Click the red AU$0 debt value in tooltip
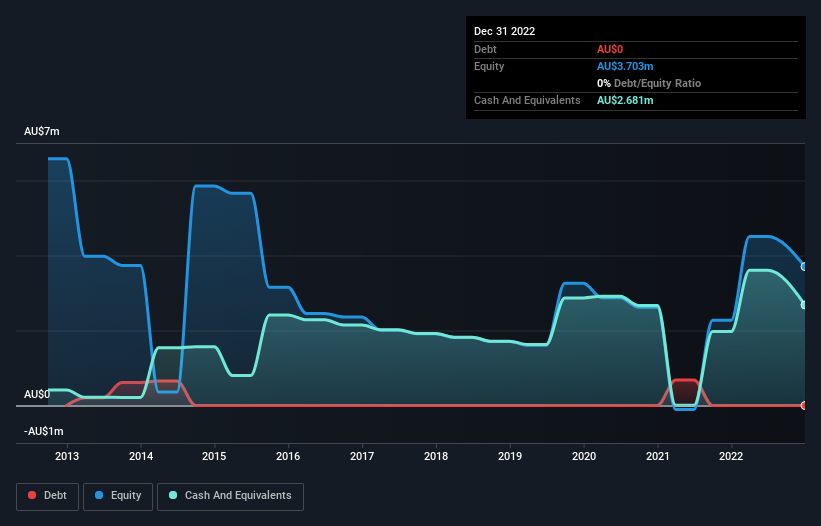The image size is (821, 526). (x=610, y=49)
